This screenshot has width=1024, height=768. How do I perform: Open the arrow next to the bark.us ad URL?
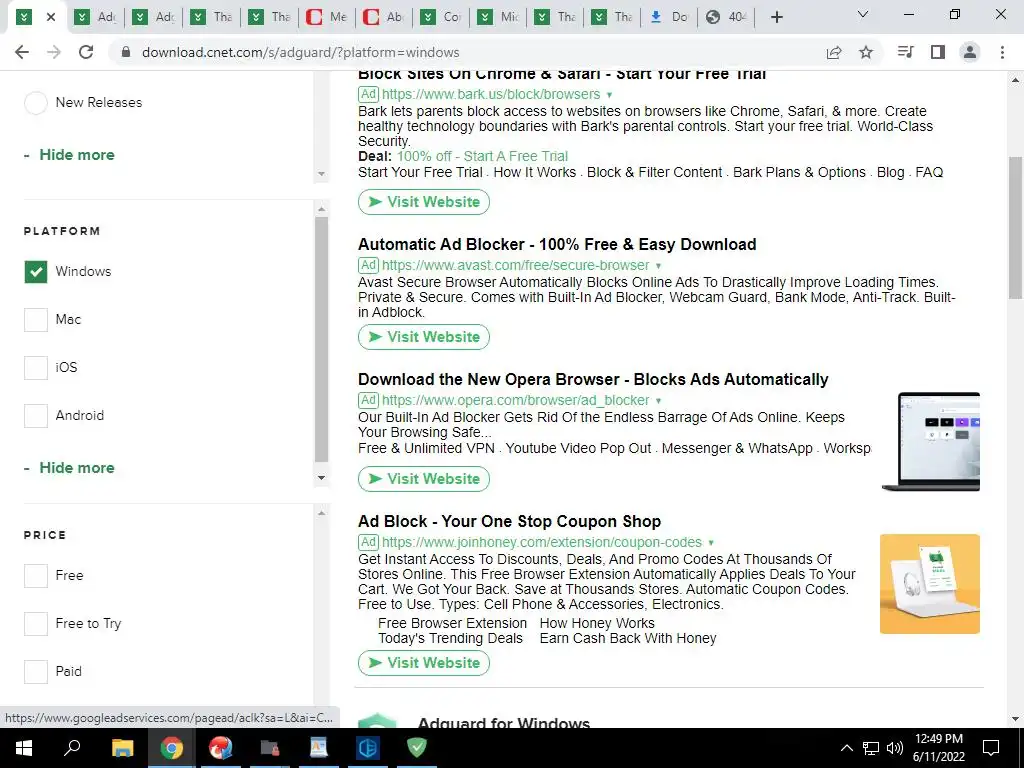[609, 95]
